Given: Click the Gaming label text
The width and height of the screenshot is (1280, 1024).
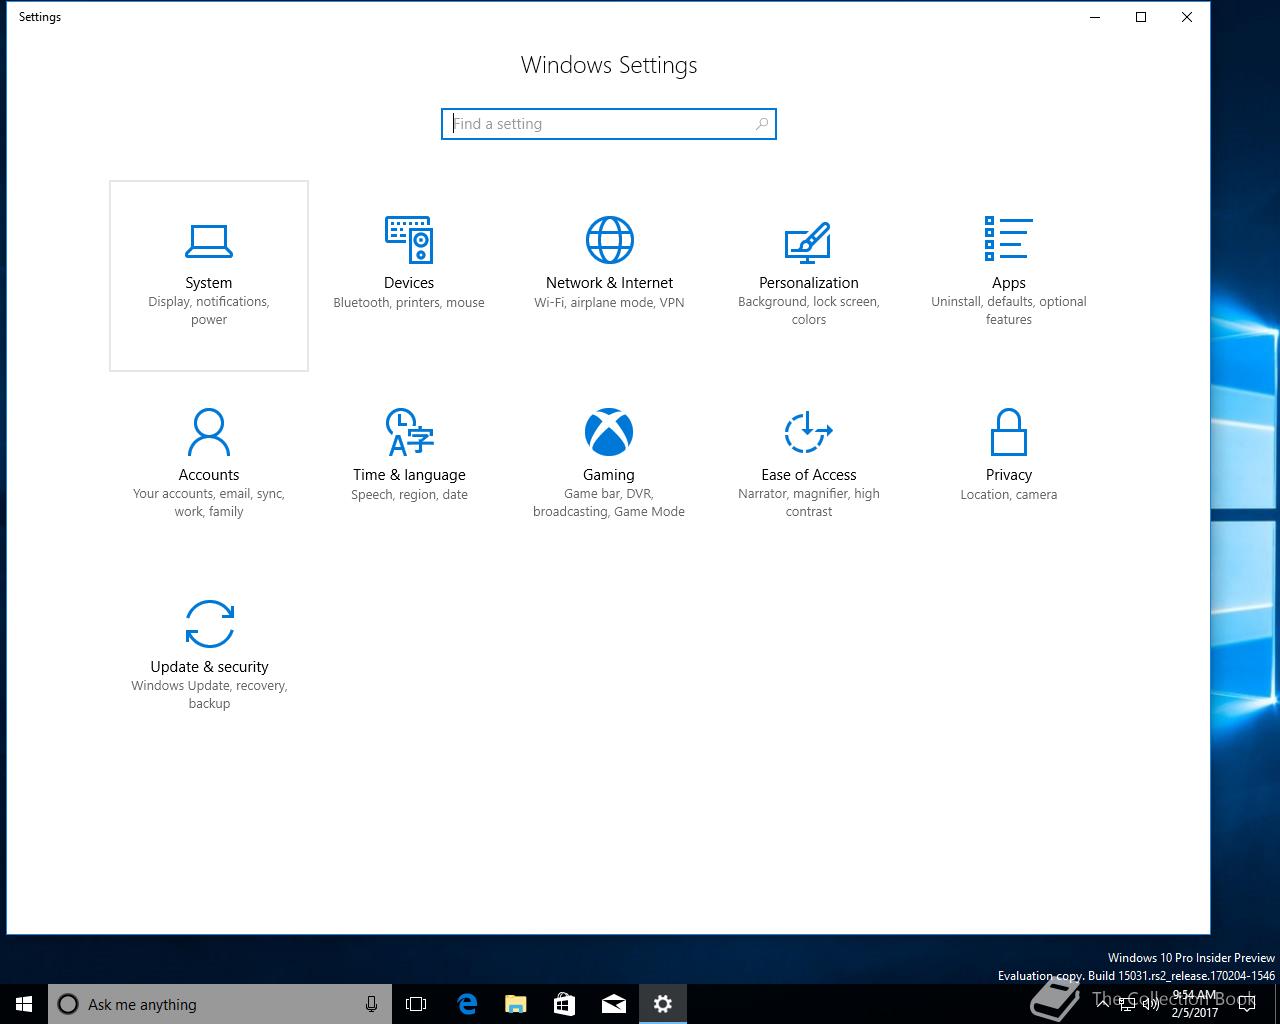Looking at the screenshot, I should click(609, 475).
